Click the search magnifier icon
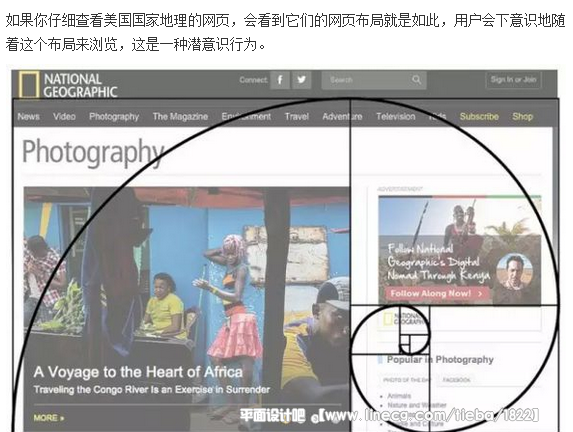This screenshot has width=573, height=432. click(416, 80)
